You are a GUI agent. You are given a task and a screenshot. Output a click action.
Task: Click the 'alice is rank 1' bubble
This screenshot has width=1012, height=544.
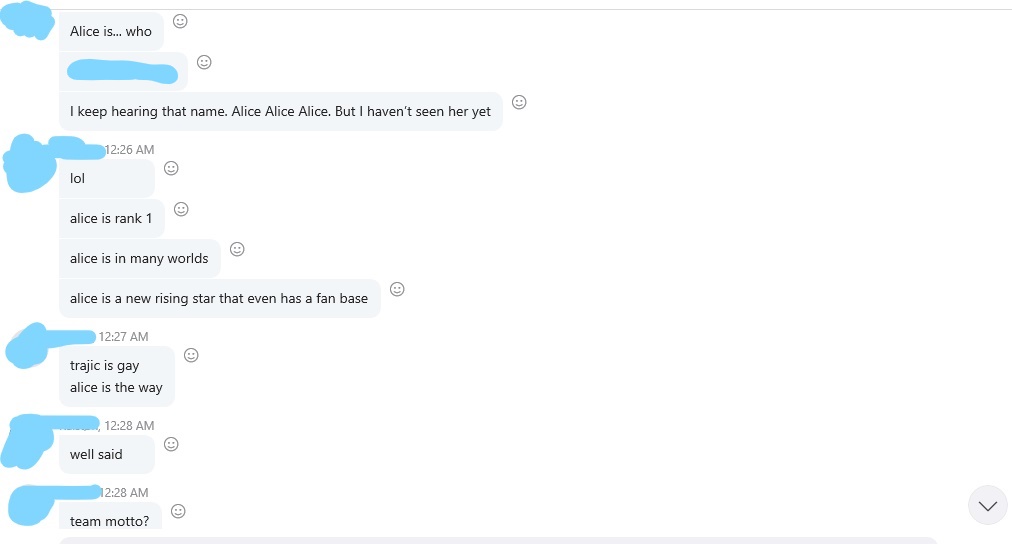112,218
